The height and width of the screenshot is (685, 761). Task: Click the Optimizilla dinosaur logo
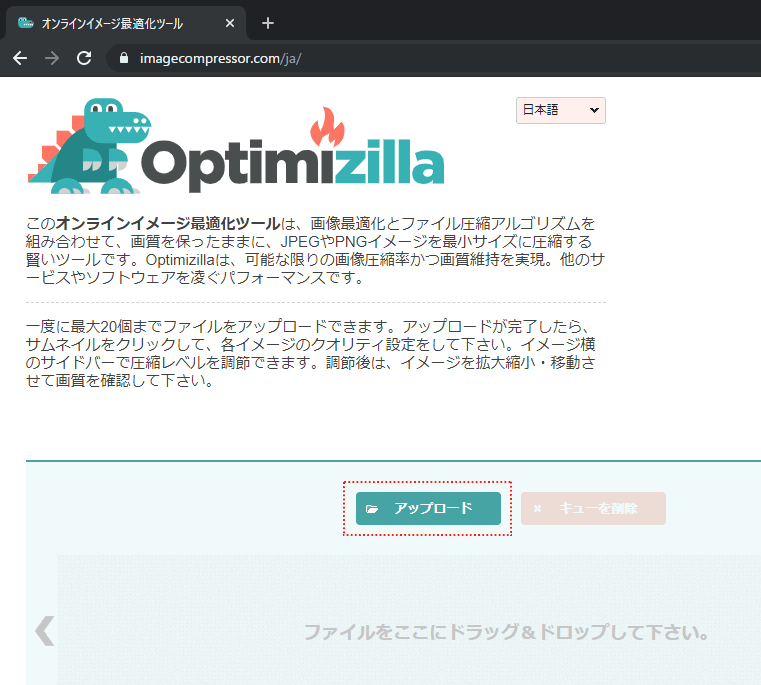[x=89, y=146]
